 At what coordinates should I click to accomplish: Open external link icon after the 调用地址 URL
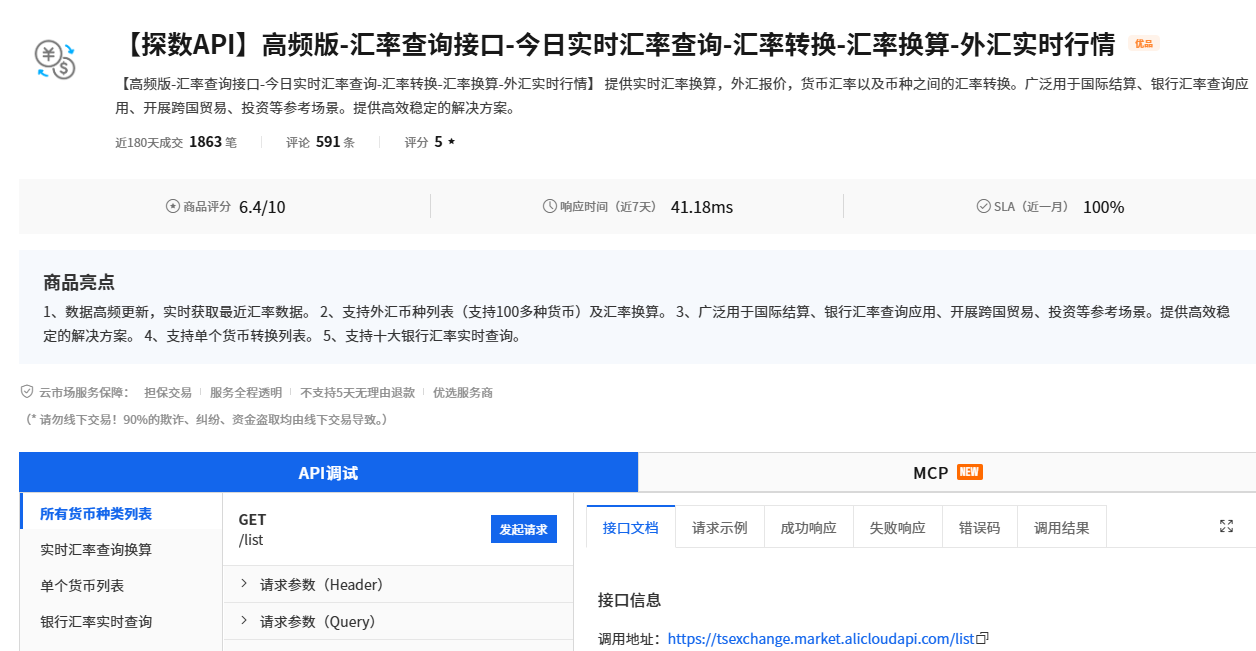click(x=983, y=638)
